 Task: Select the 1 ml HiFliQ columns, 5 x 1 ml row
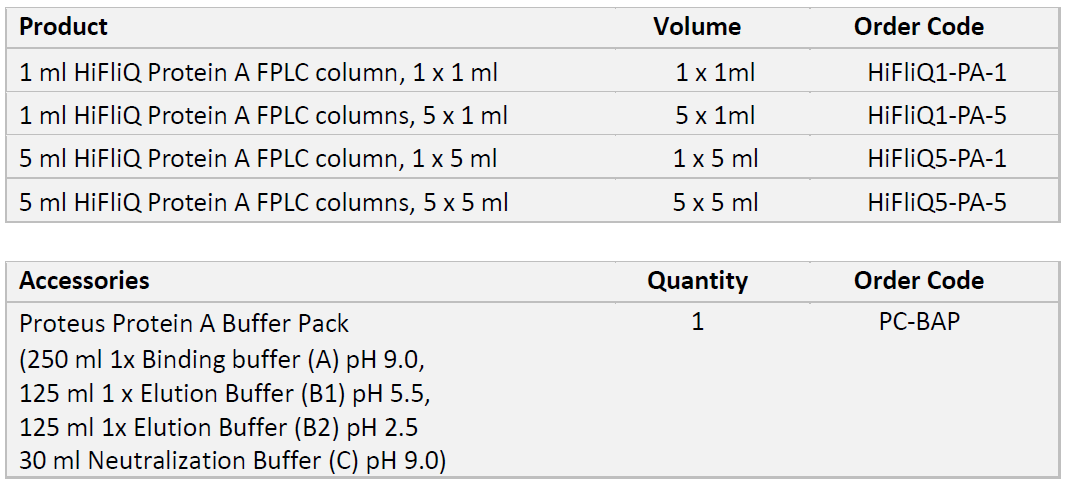264,116
